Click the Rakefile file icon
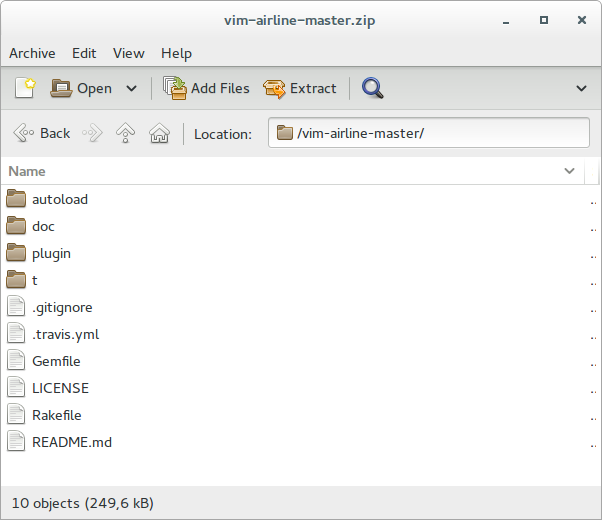 tap(16, 415)
